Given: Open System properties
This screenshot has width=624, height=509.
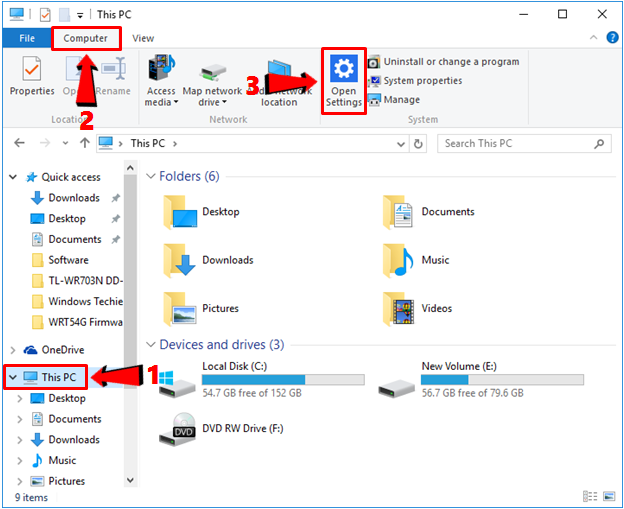Looking at the screenshot, I should (x=415, y=81).
